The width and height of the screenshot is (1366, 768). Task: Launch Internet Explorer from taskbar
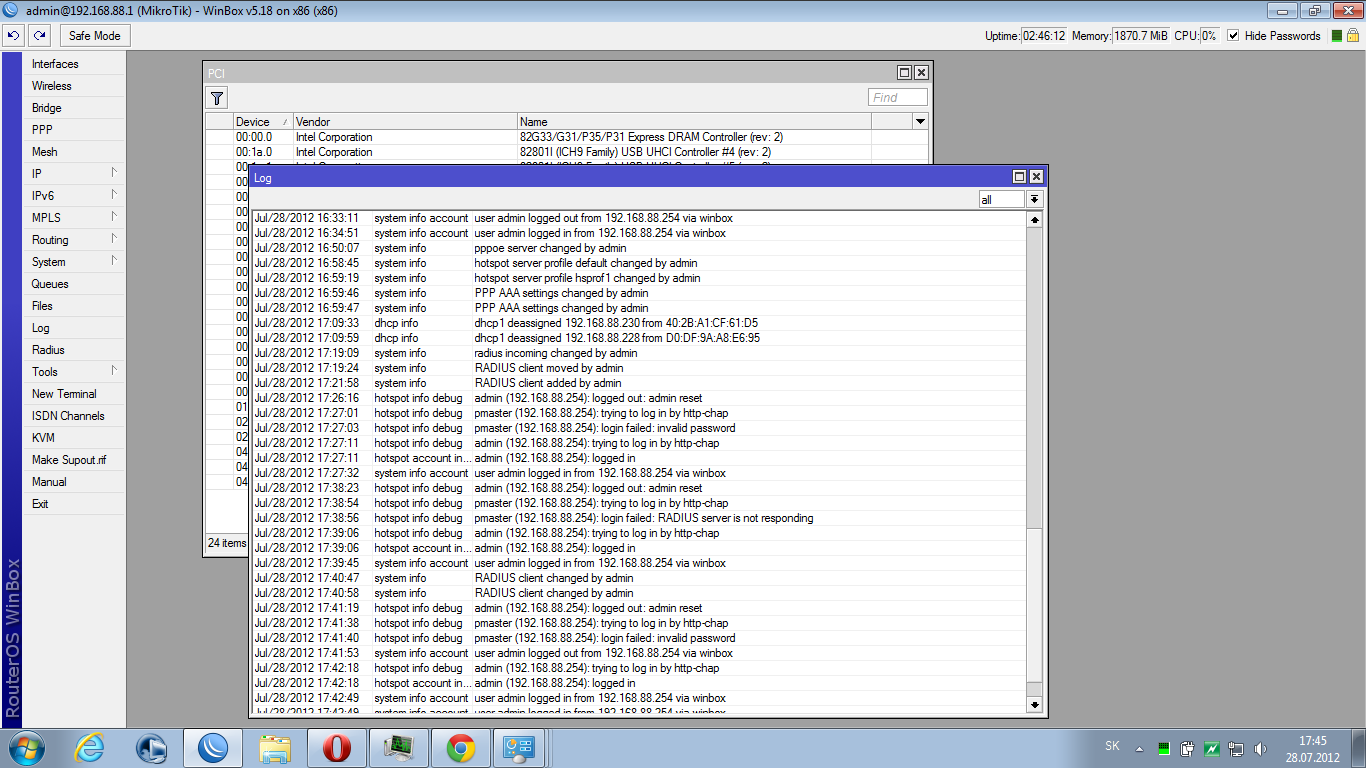click(91, 748)
